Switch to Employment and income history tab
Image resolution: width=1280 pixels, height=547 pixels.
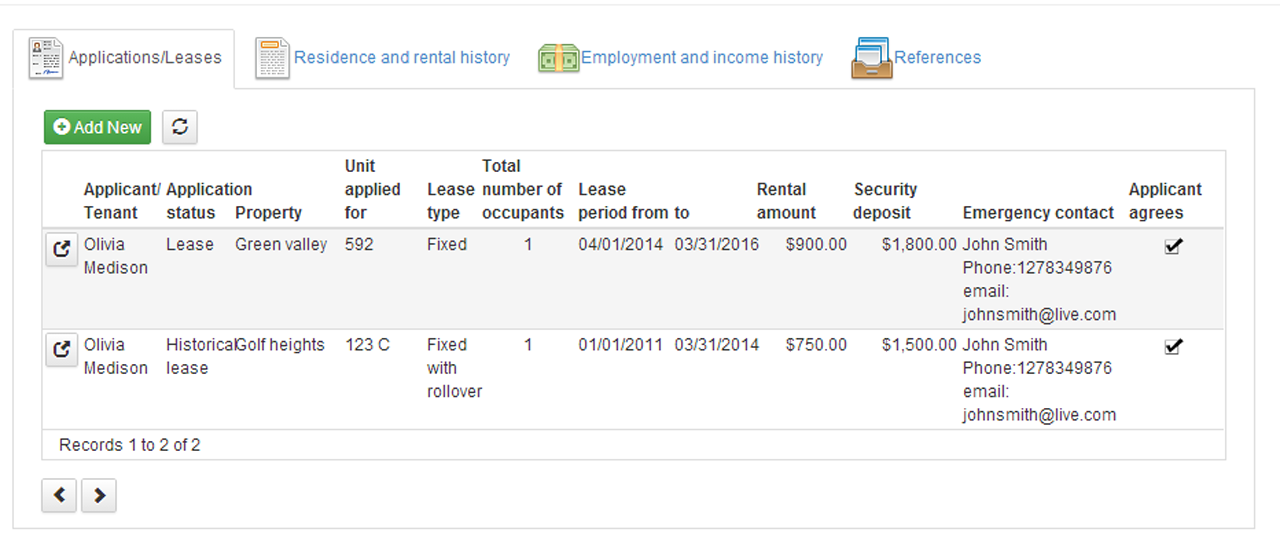click(701, 58)
